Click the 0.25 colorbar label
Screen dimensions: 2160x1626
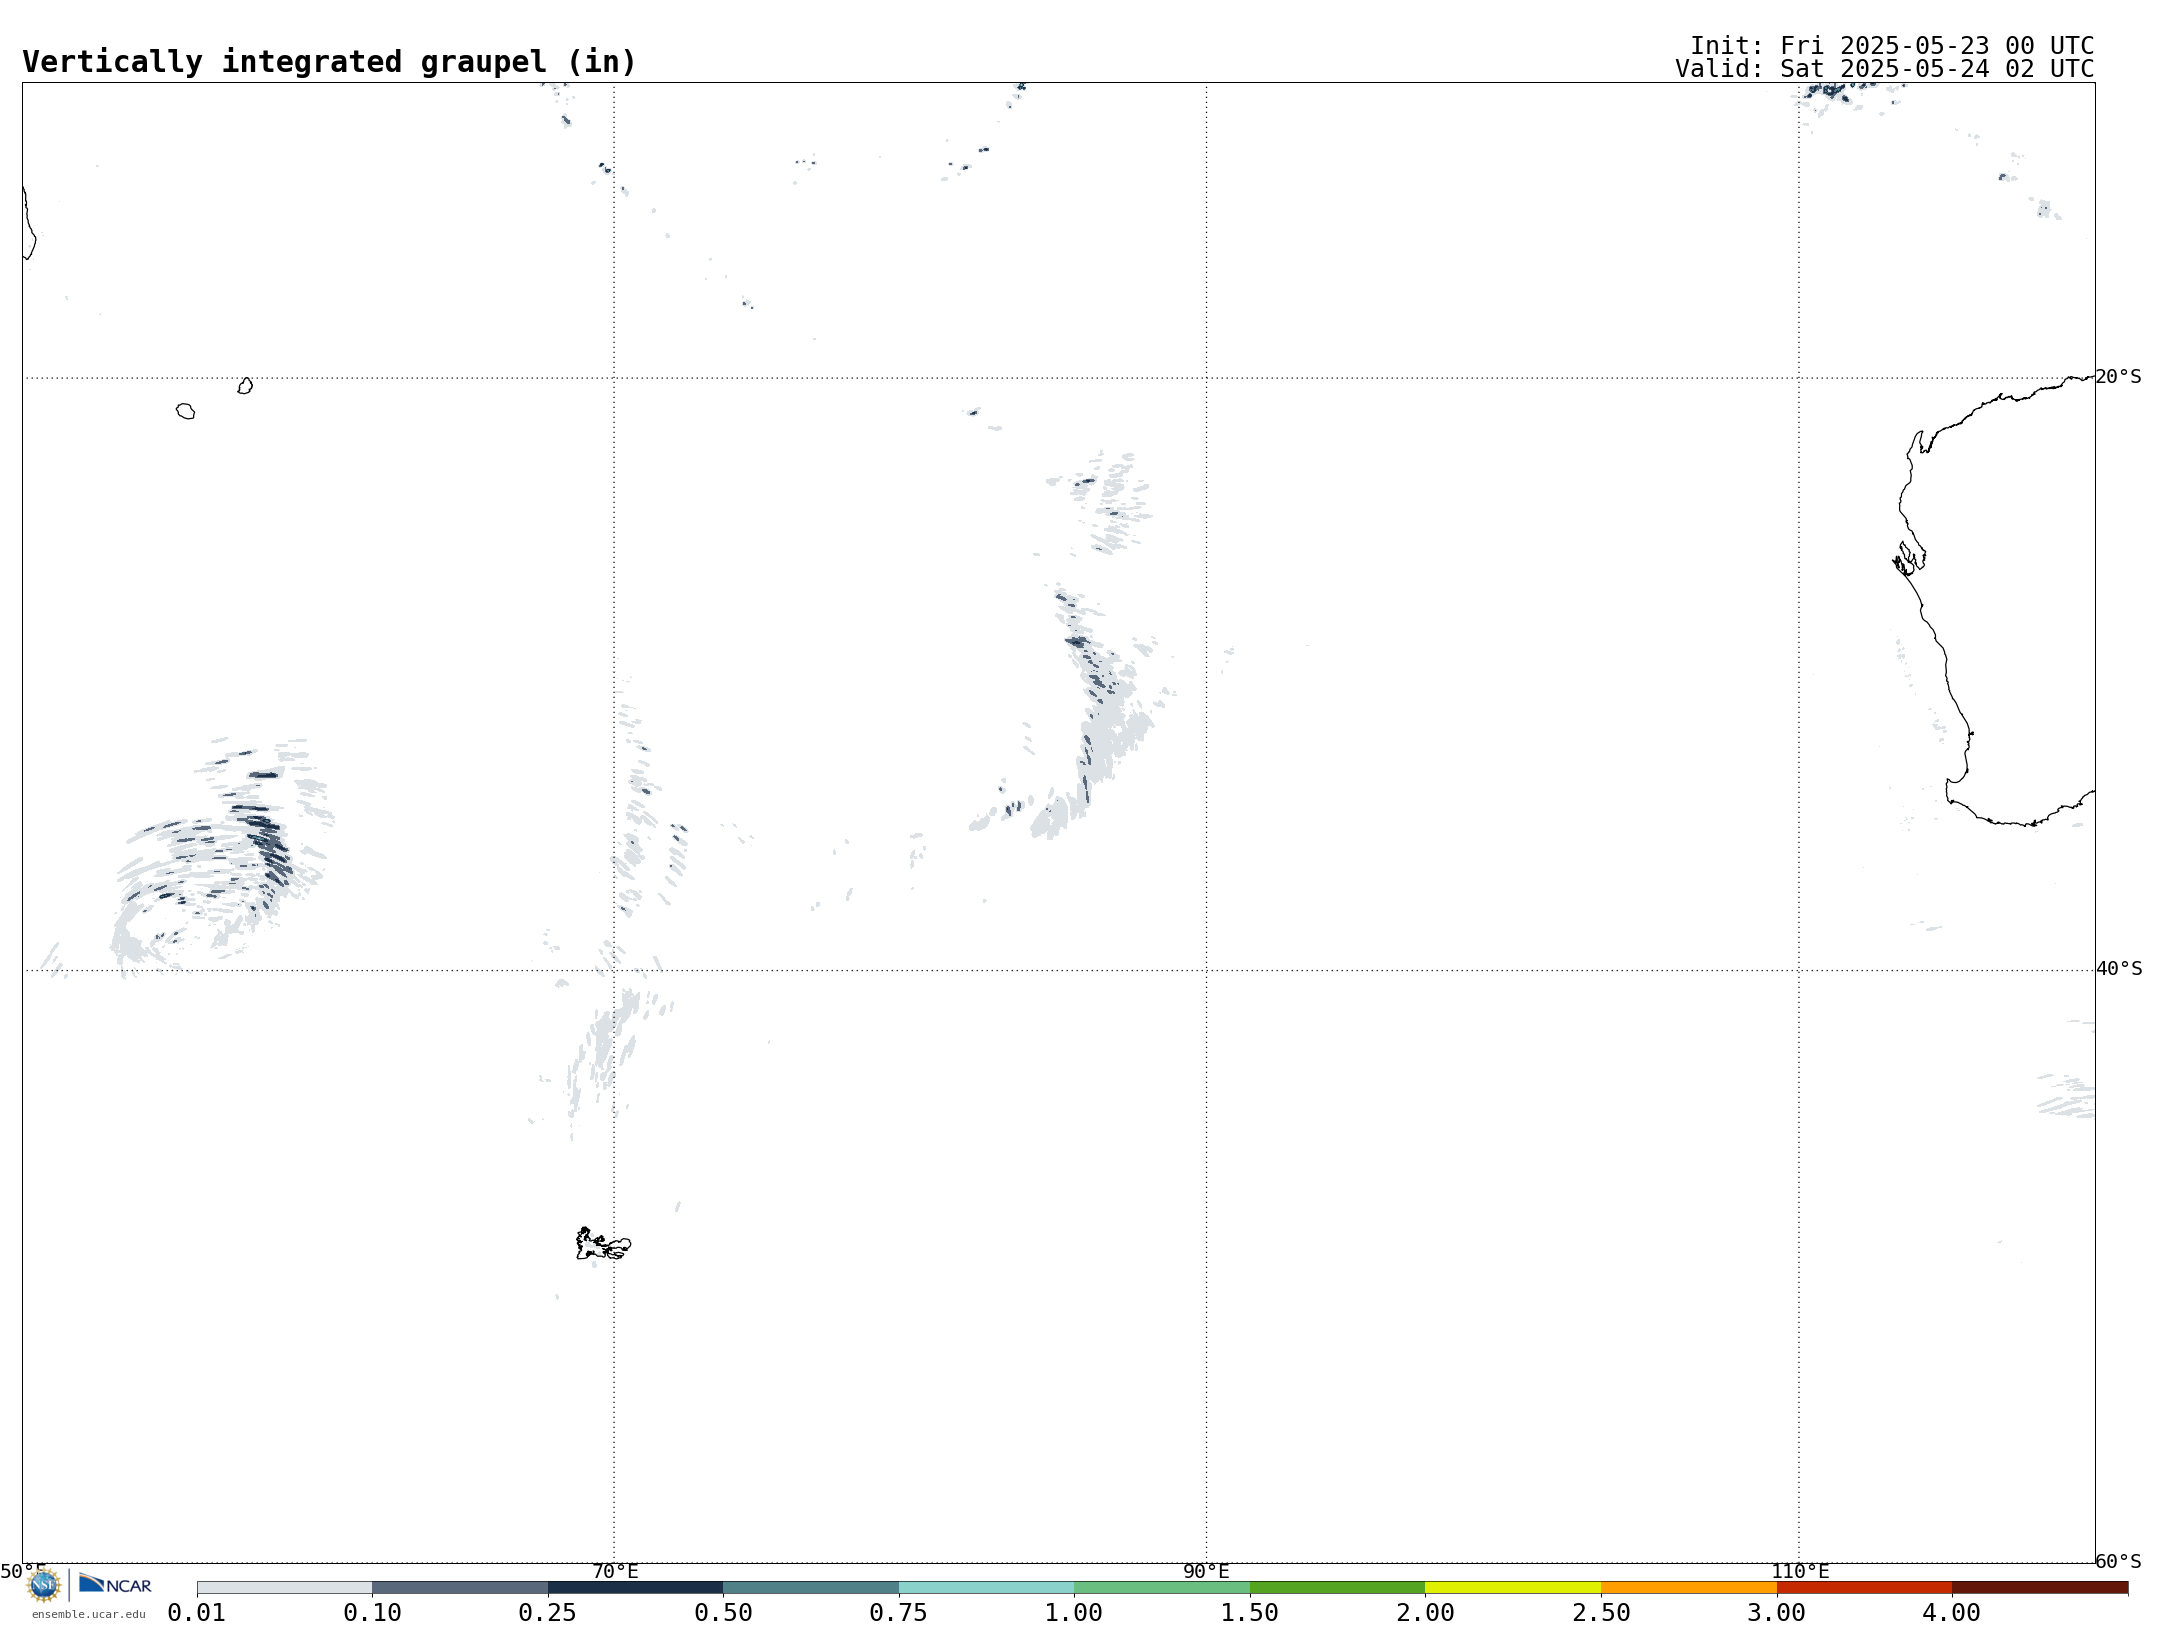point(548,1613)
